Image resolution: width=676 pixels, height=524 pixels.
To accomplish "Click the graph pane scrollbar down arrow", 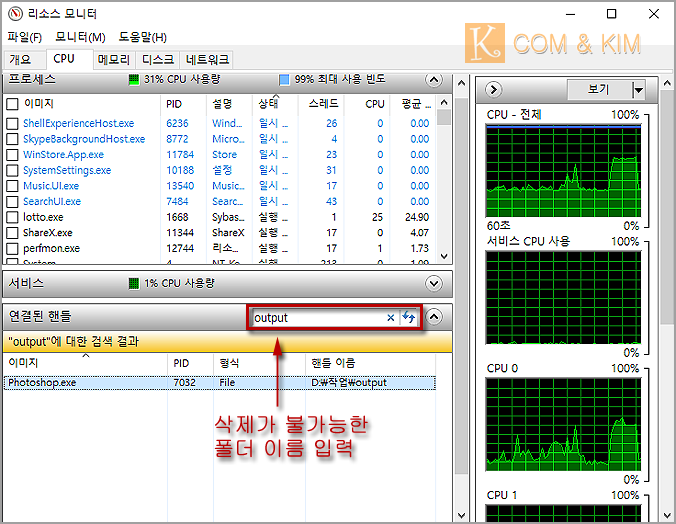I will click(x=667, y=515).
